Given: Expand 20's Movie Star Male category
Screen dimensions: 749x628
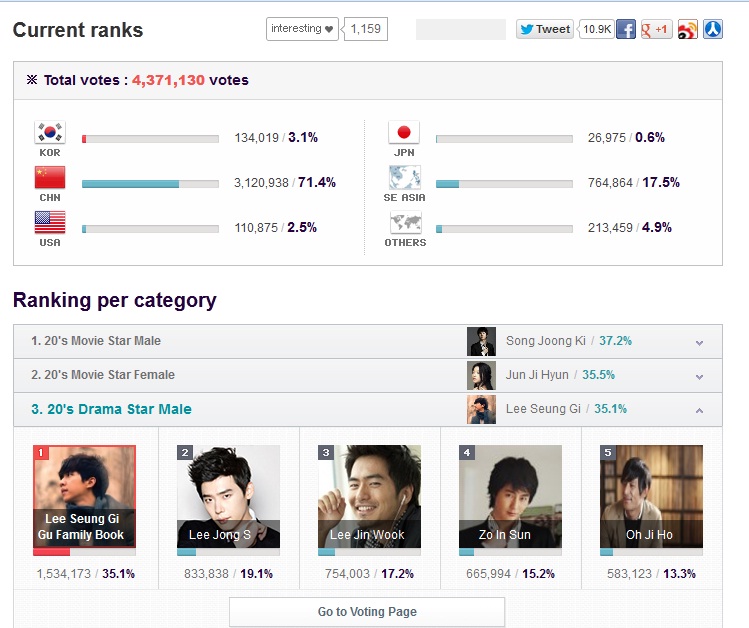Looking at the screenshot, I should (x=368, y=341).
